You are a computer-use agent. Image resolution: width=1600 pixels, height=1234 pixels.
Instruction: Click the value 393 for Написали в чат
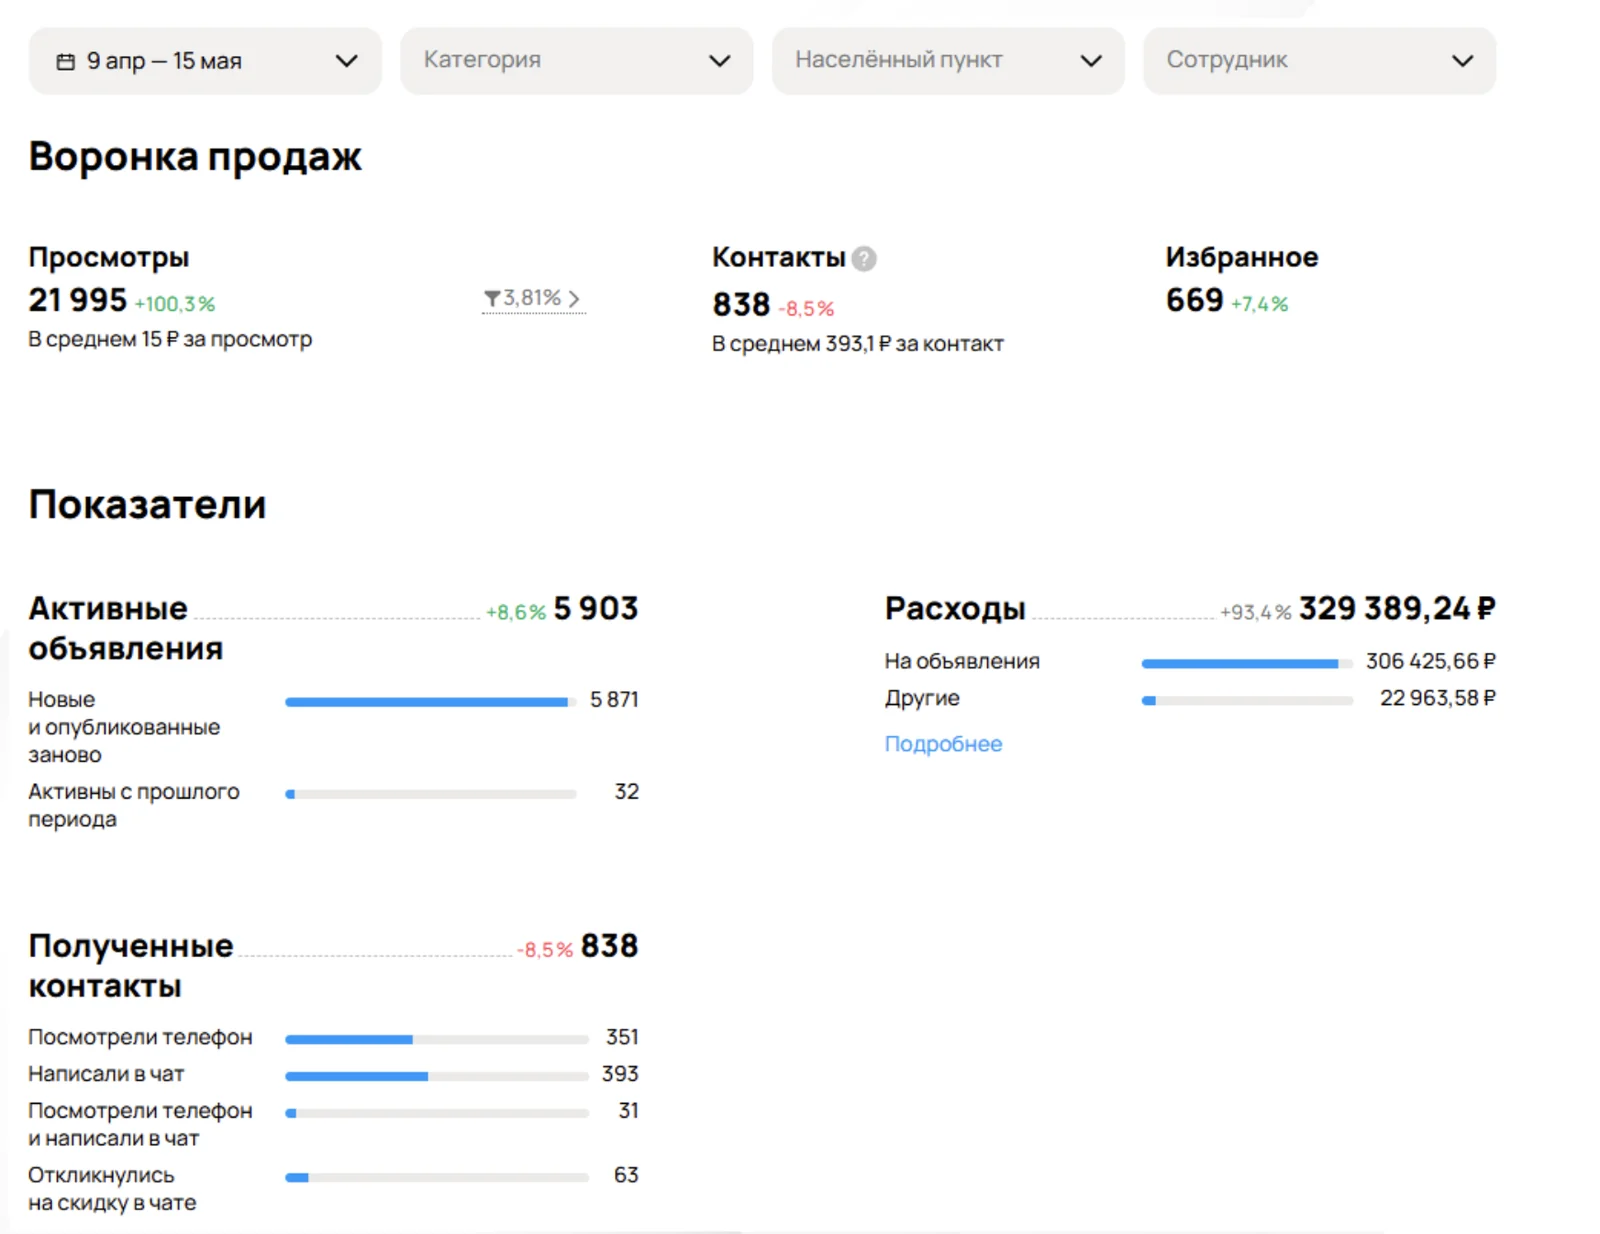pyautogui.click(x=620, y=1074)
